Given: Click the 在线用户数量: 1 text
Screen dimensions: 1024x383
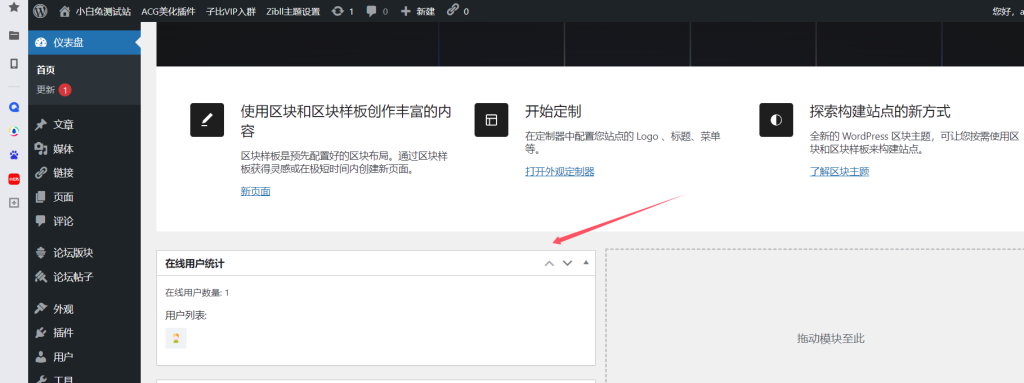Looking at the screenshot, I should pyautogui.click(x=197, y=293).
